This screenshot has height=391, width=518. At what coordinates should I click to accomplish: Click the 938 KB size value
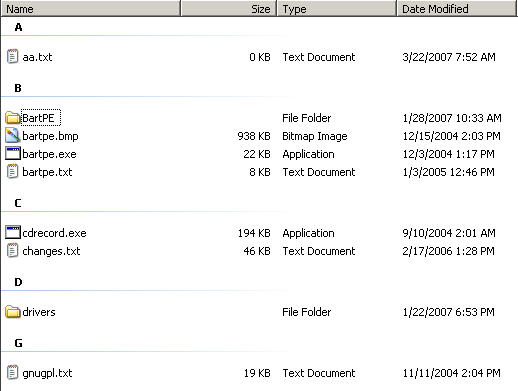tap(254, 136)
